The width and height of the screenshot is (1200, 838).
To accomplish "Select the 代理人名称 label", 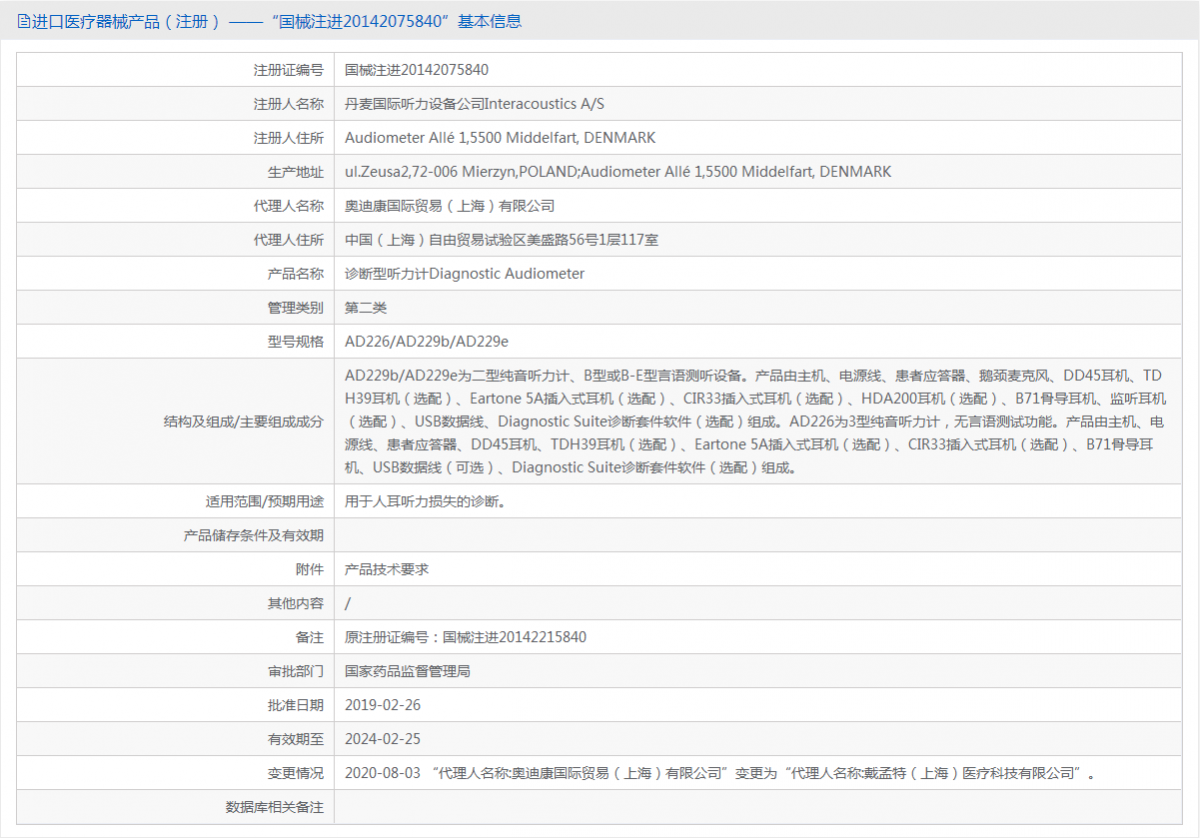I will coord(289,206).
